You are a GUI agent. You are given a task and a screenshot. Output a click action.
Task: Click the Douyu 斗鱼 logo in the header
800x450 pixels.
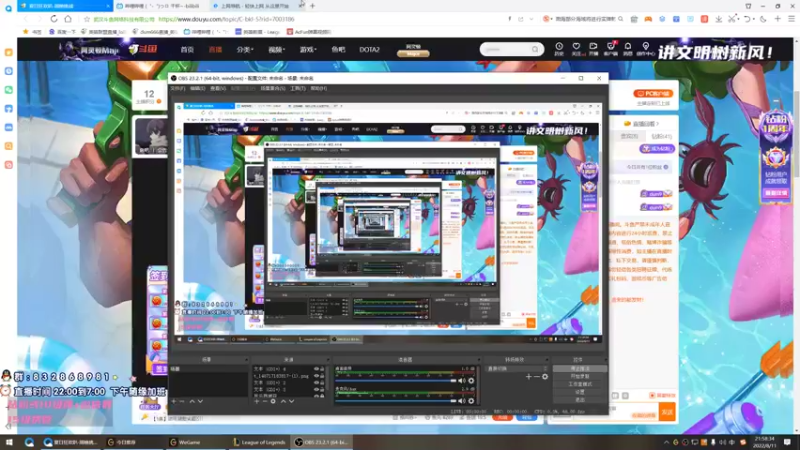(x=143, y=49)
